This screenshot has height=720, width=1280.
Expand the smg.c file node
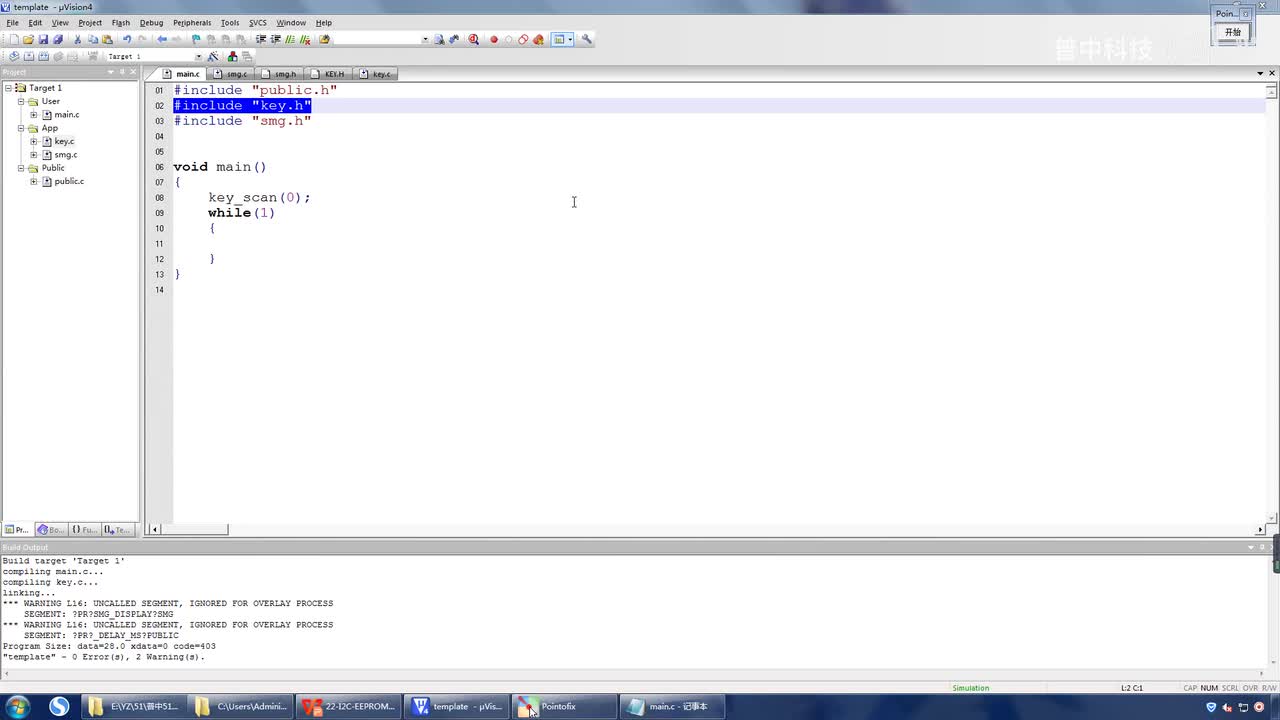click(x=33, y=155)
